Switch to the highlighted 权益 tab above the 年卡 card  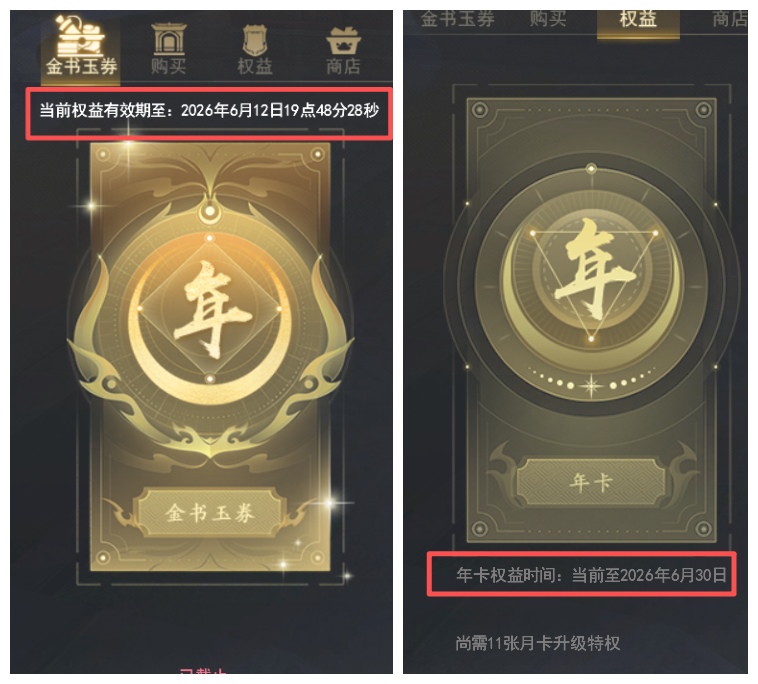point(638,19)
